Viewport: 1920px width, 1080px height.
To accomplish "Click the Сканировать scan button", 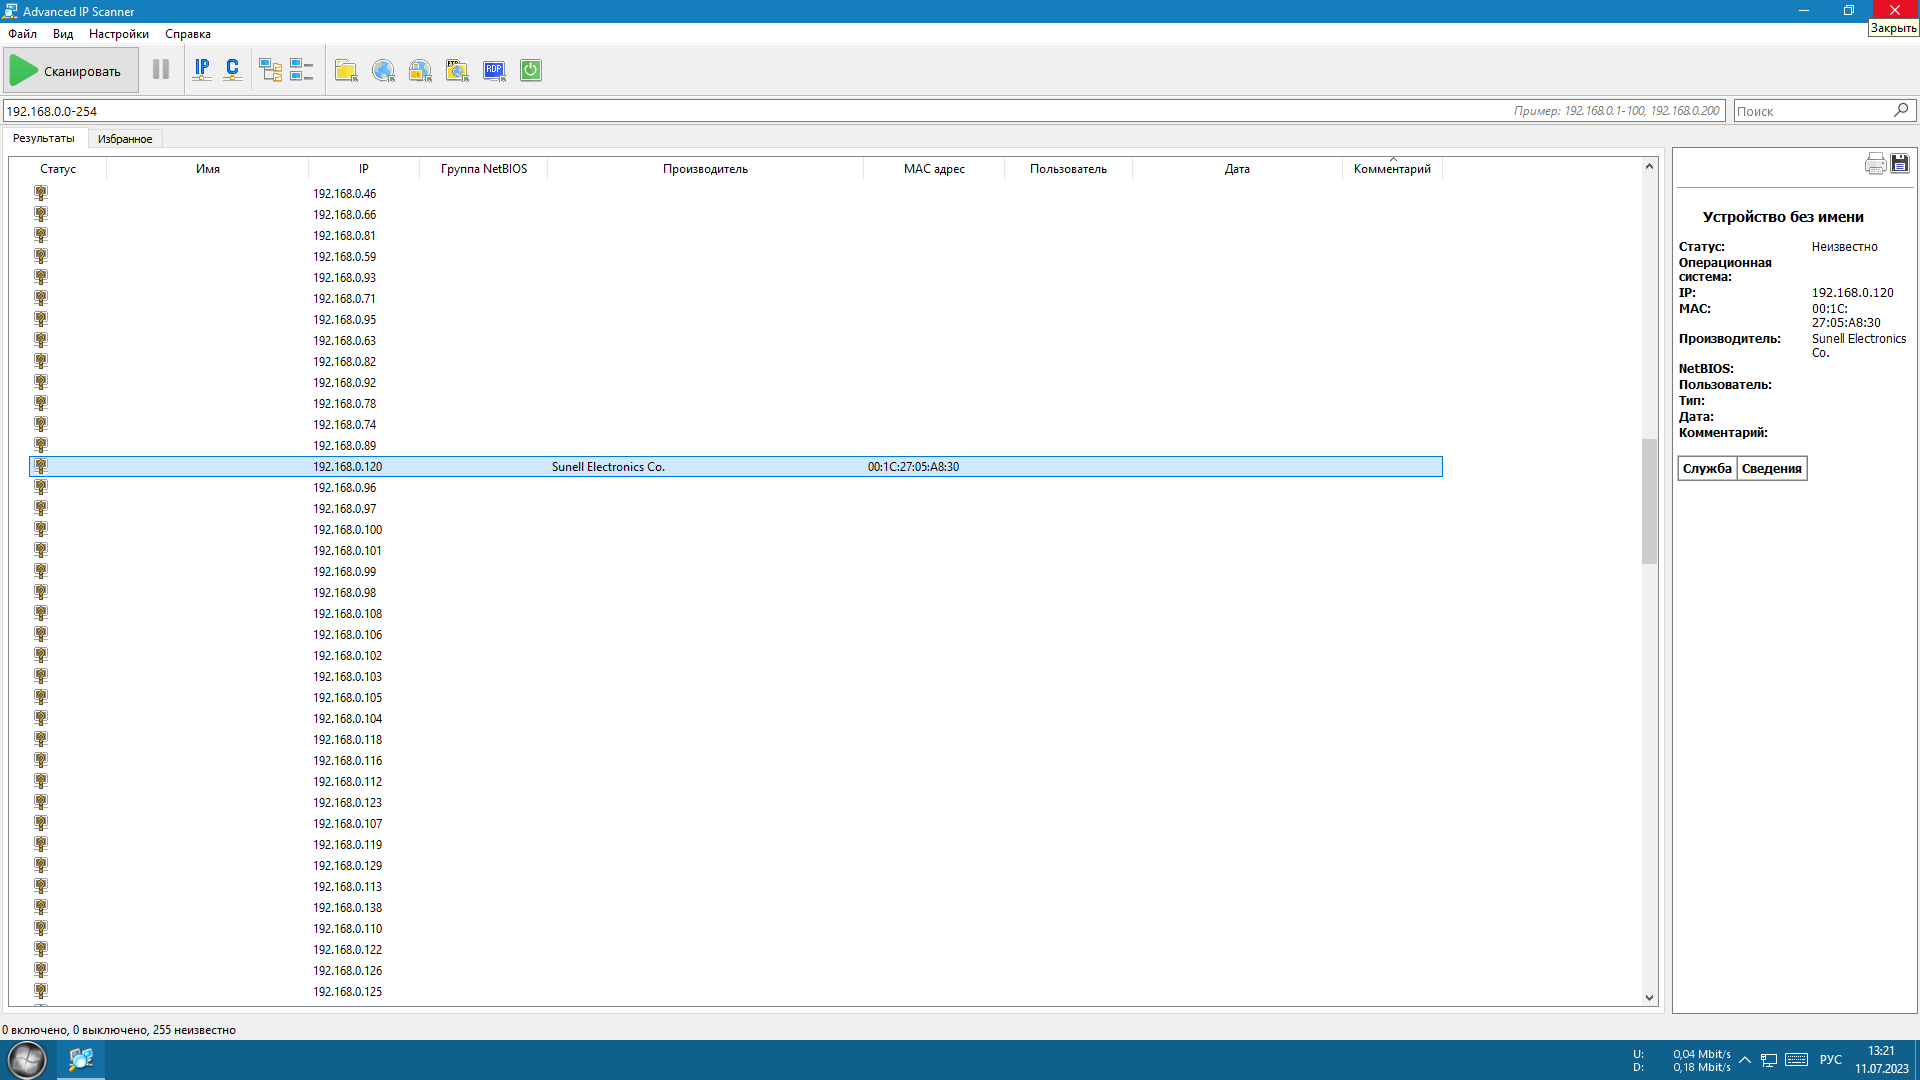I will point(69,71).
